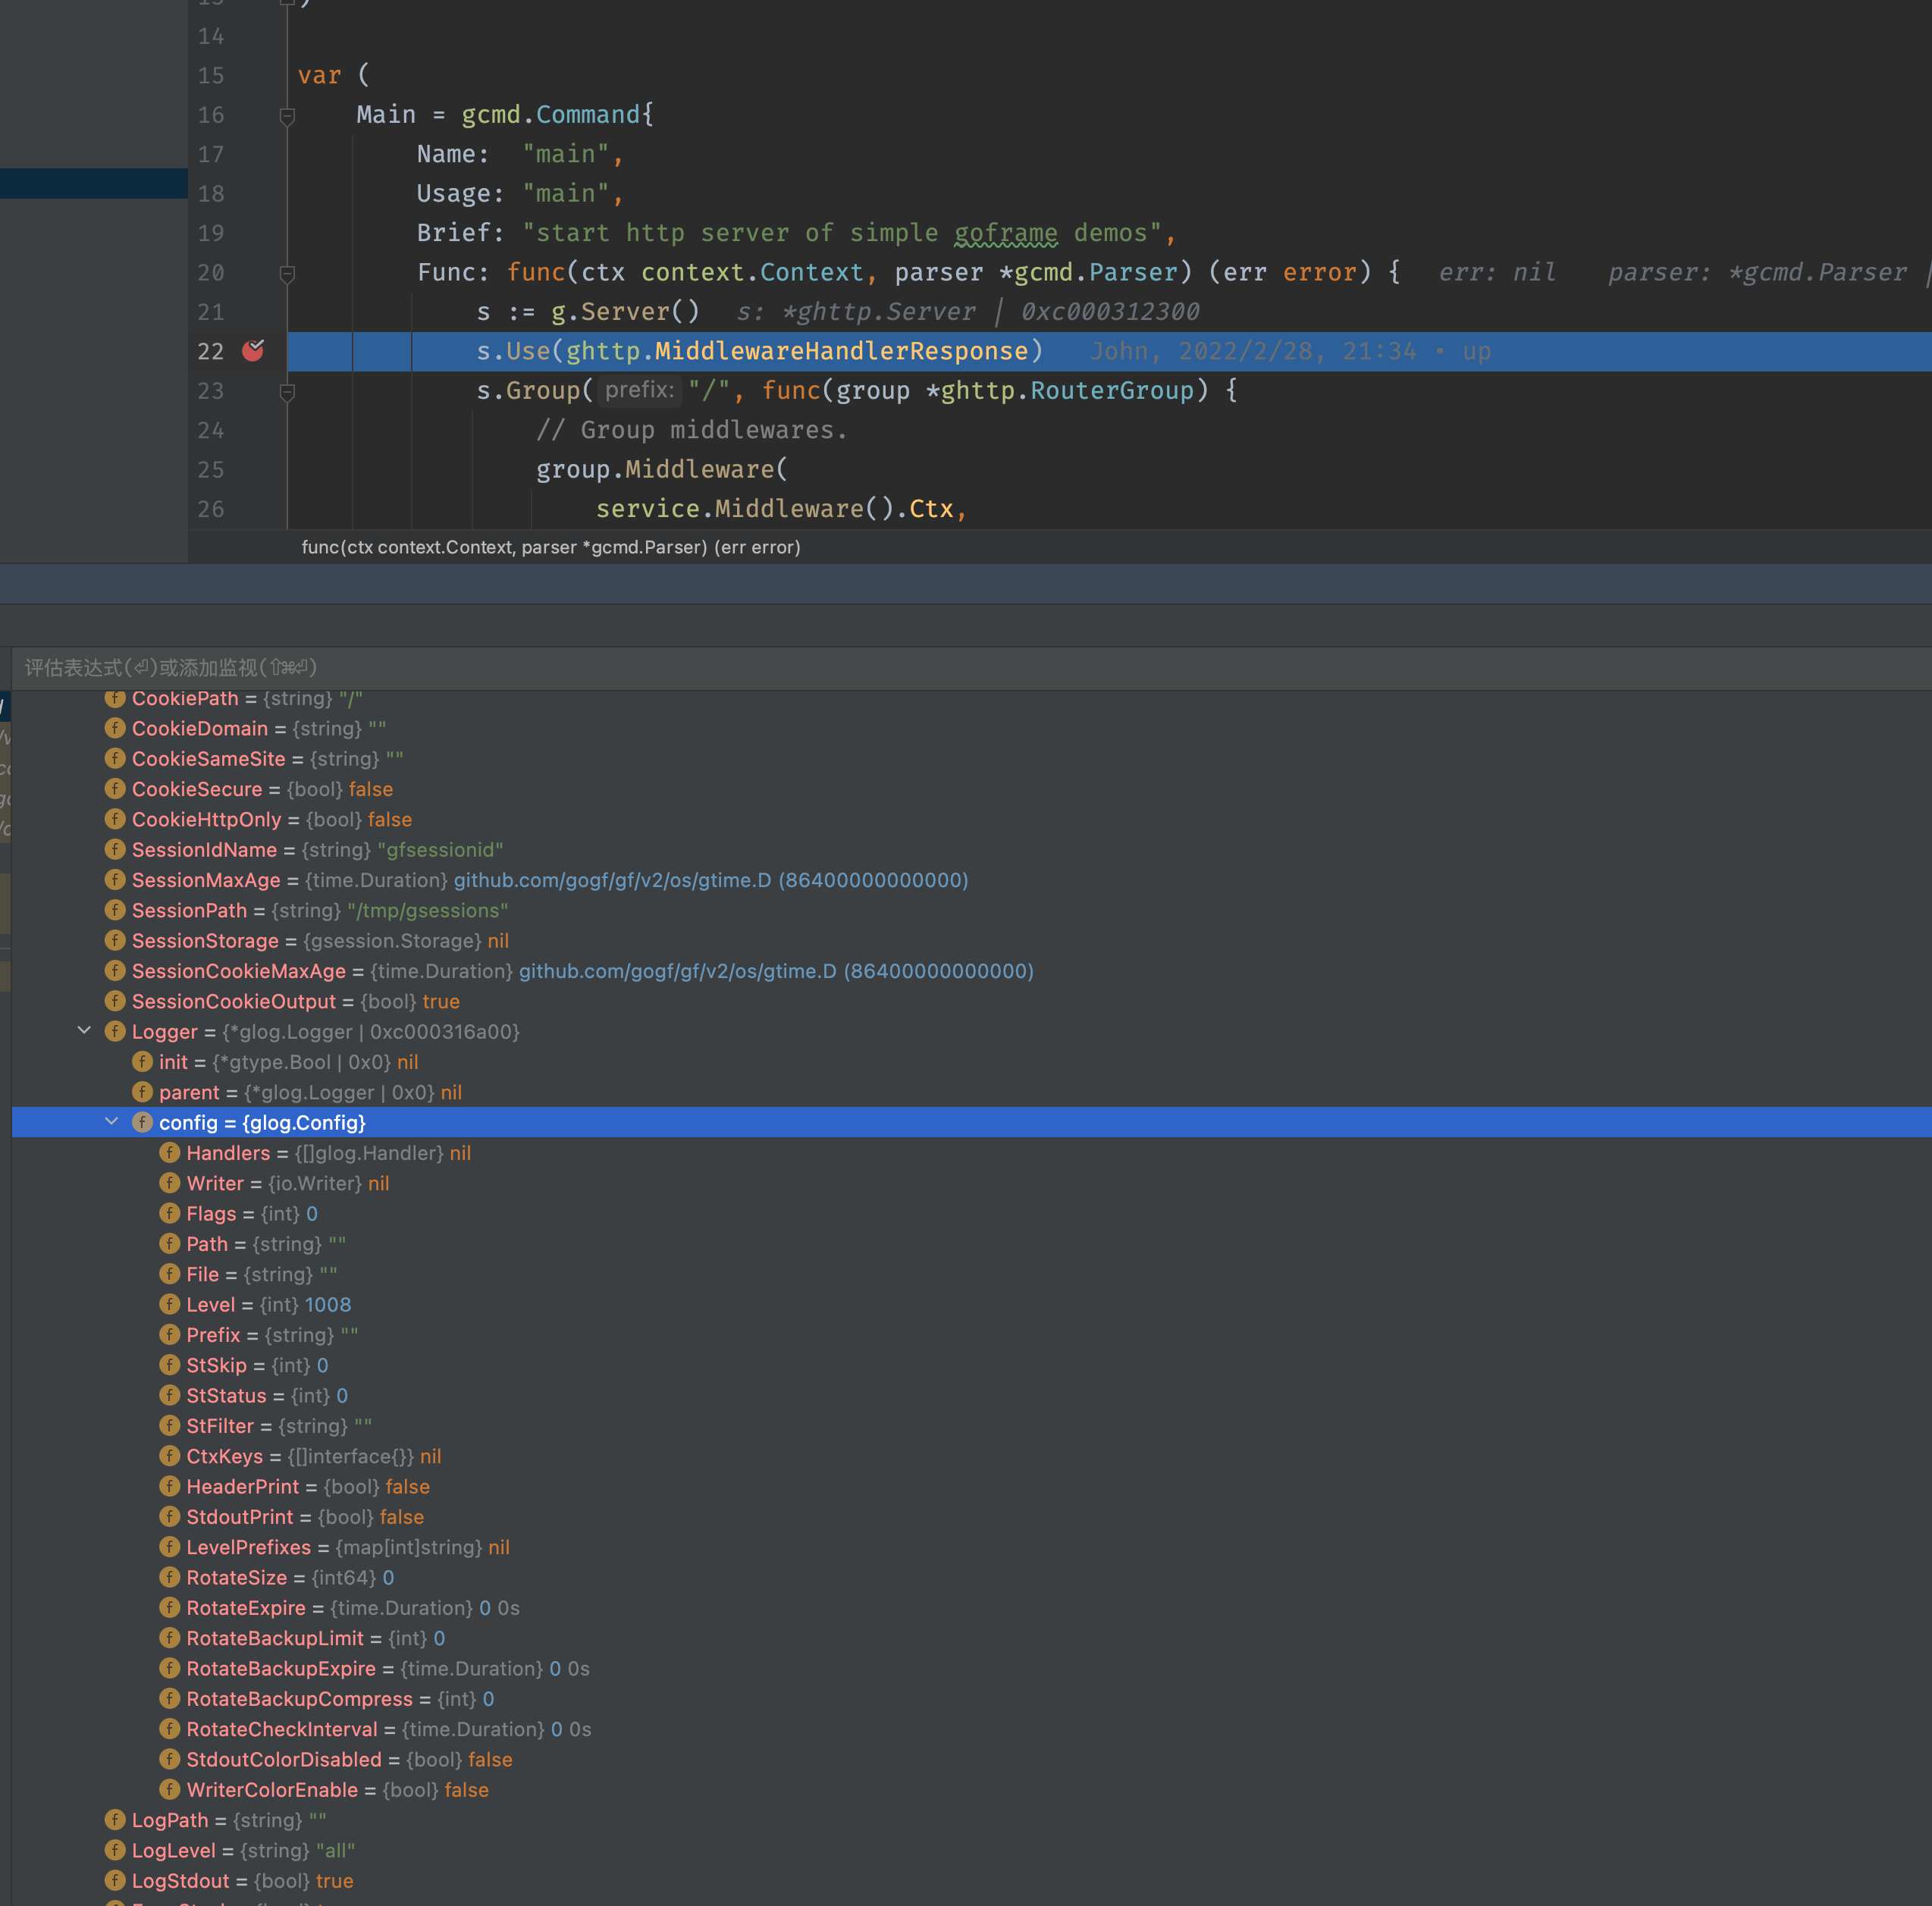Fold the s.Group block at line 23
Image resolution: width=1932 pixels, height=1906 pixels.
(288, 391)
